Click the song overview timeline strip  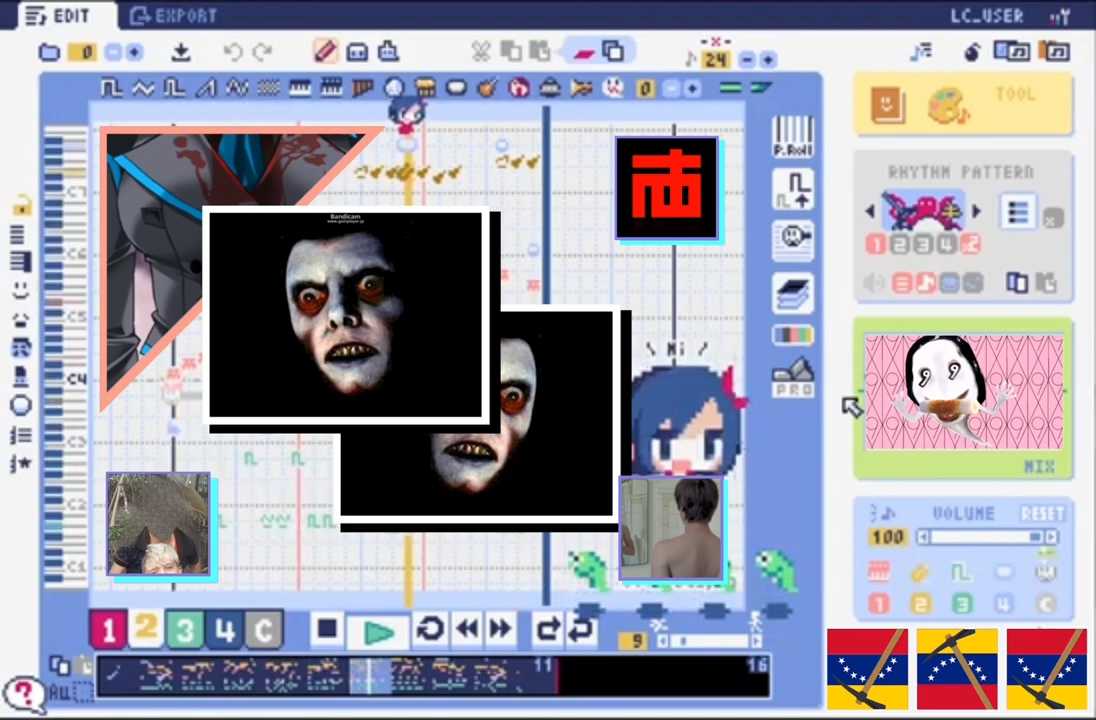(x=433, y=676)
